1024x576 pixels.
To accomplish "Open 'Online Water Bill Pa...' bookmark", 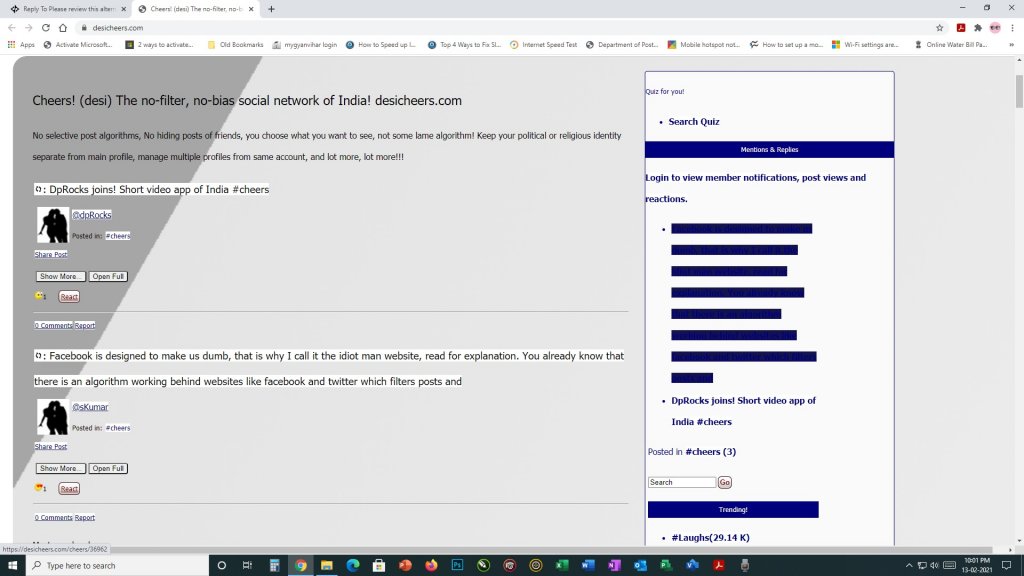I will click(951, 44).
